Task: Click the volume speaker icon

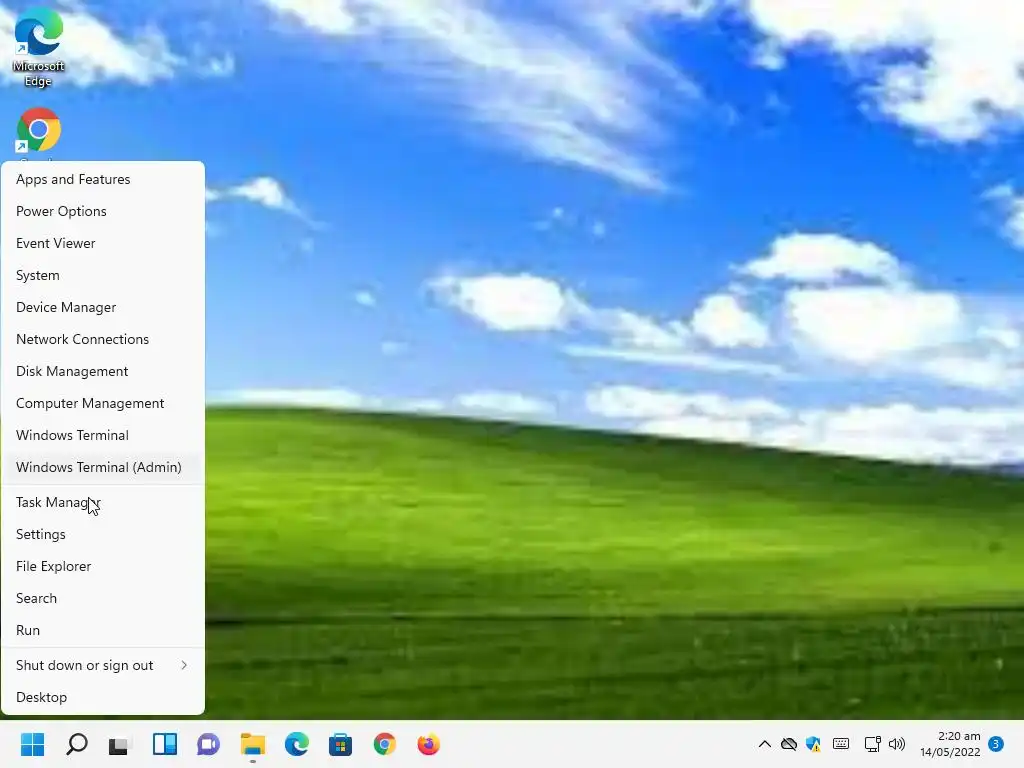Action: [897, 744]
